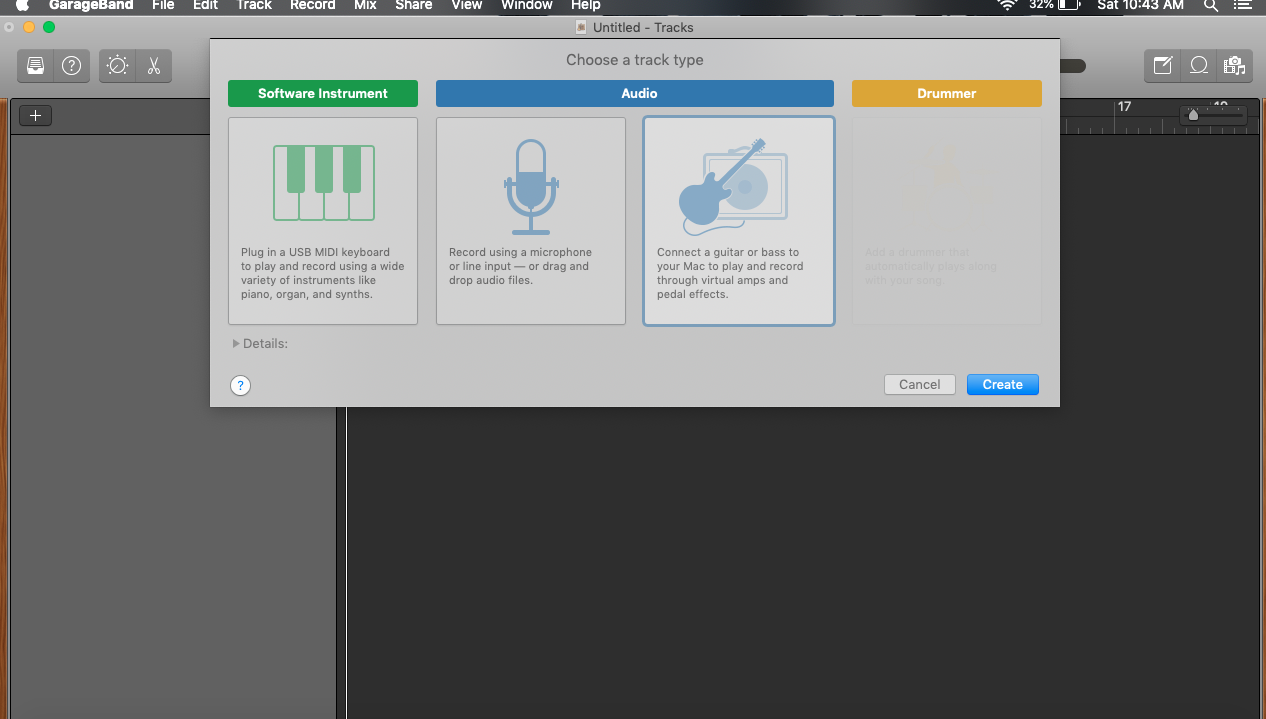Click the battery status icon
This screenshot has width=1266, height=719.
click(x=1069, y=5)
